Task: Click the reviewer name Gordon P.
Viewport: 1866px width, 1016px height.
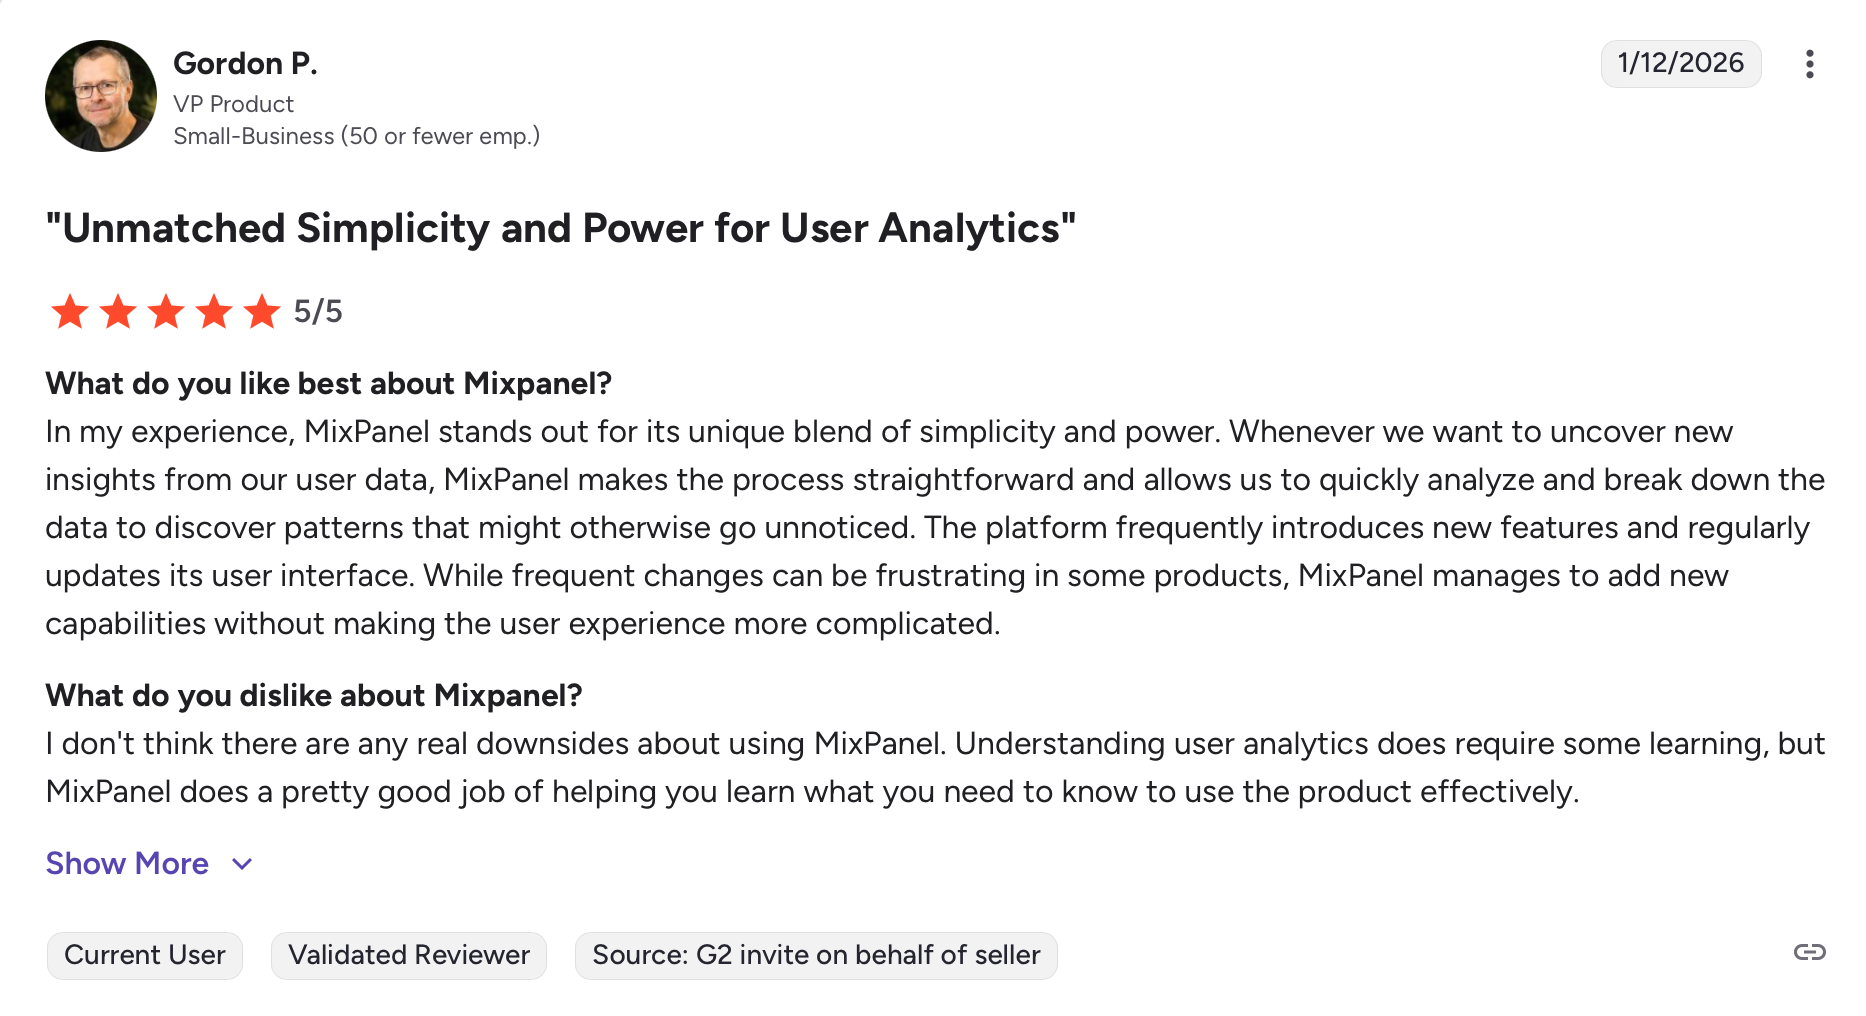Action: coord(245,63)
